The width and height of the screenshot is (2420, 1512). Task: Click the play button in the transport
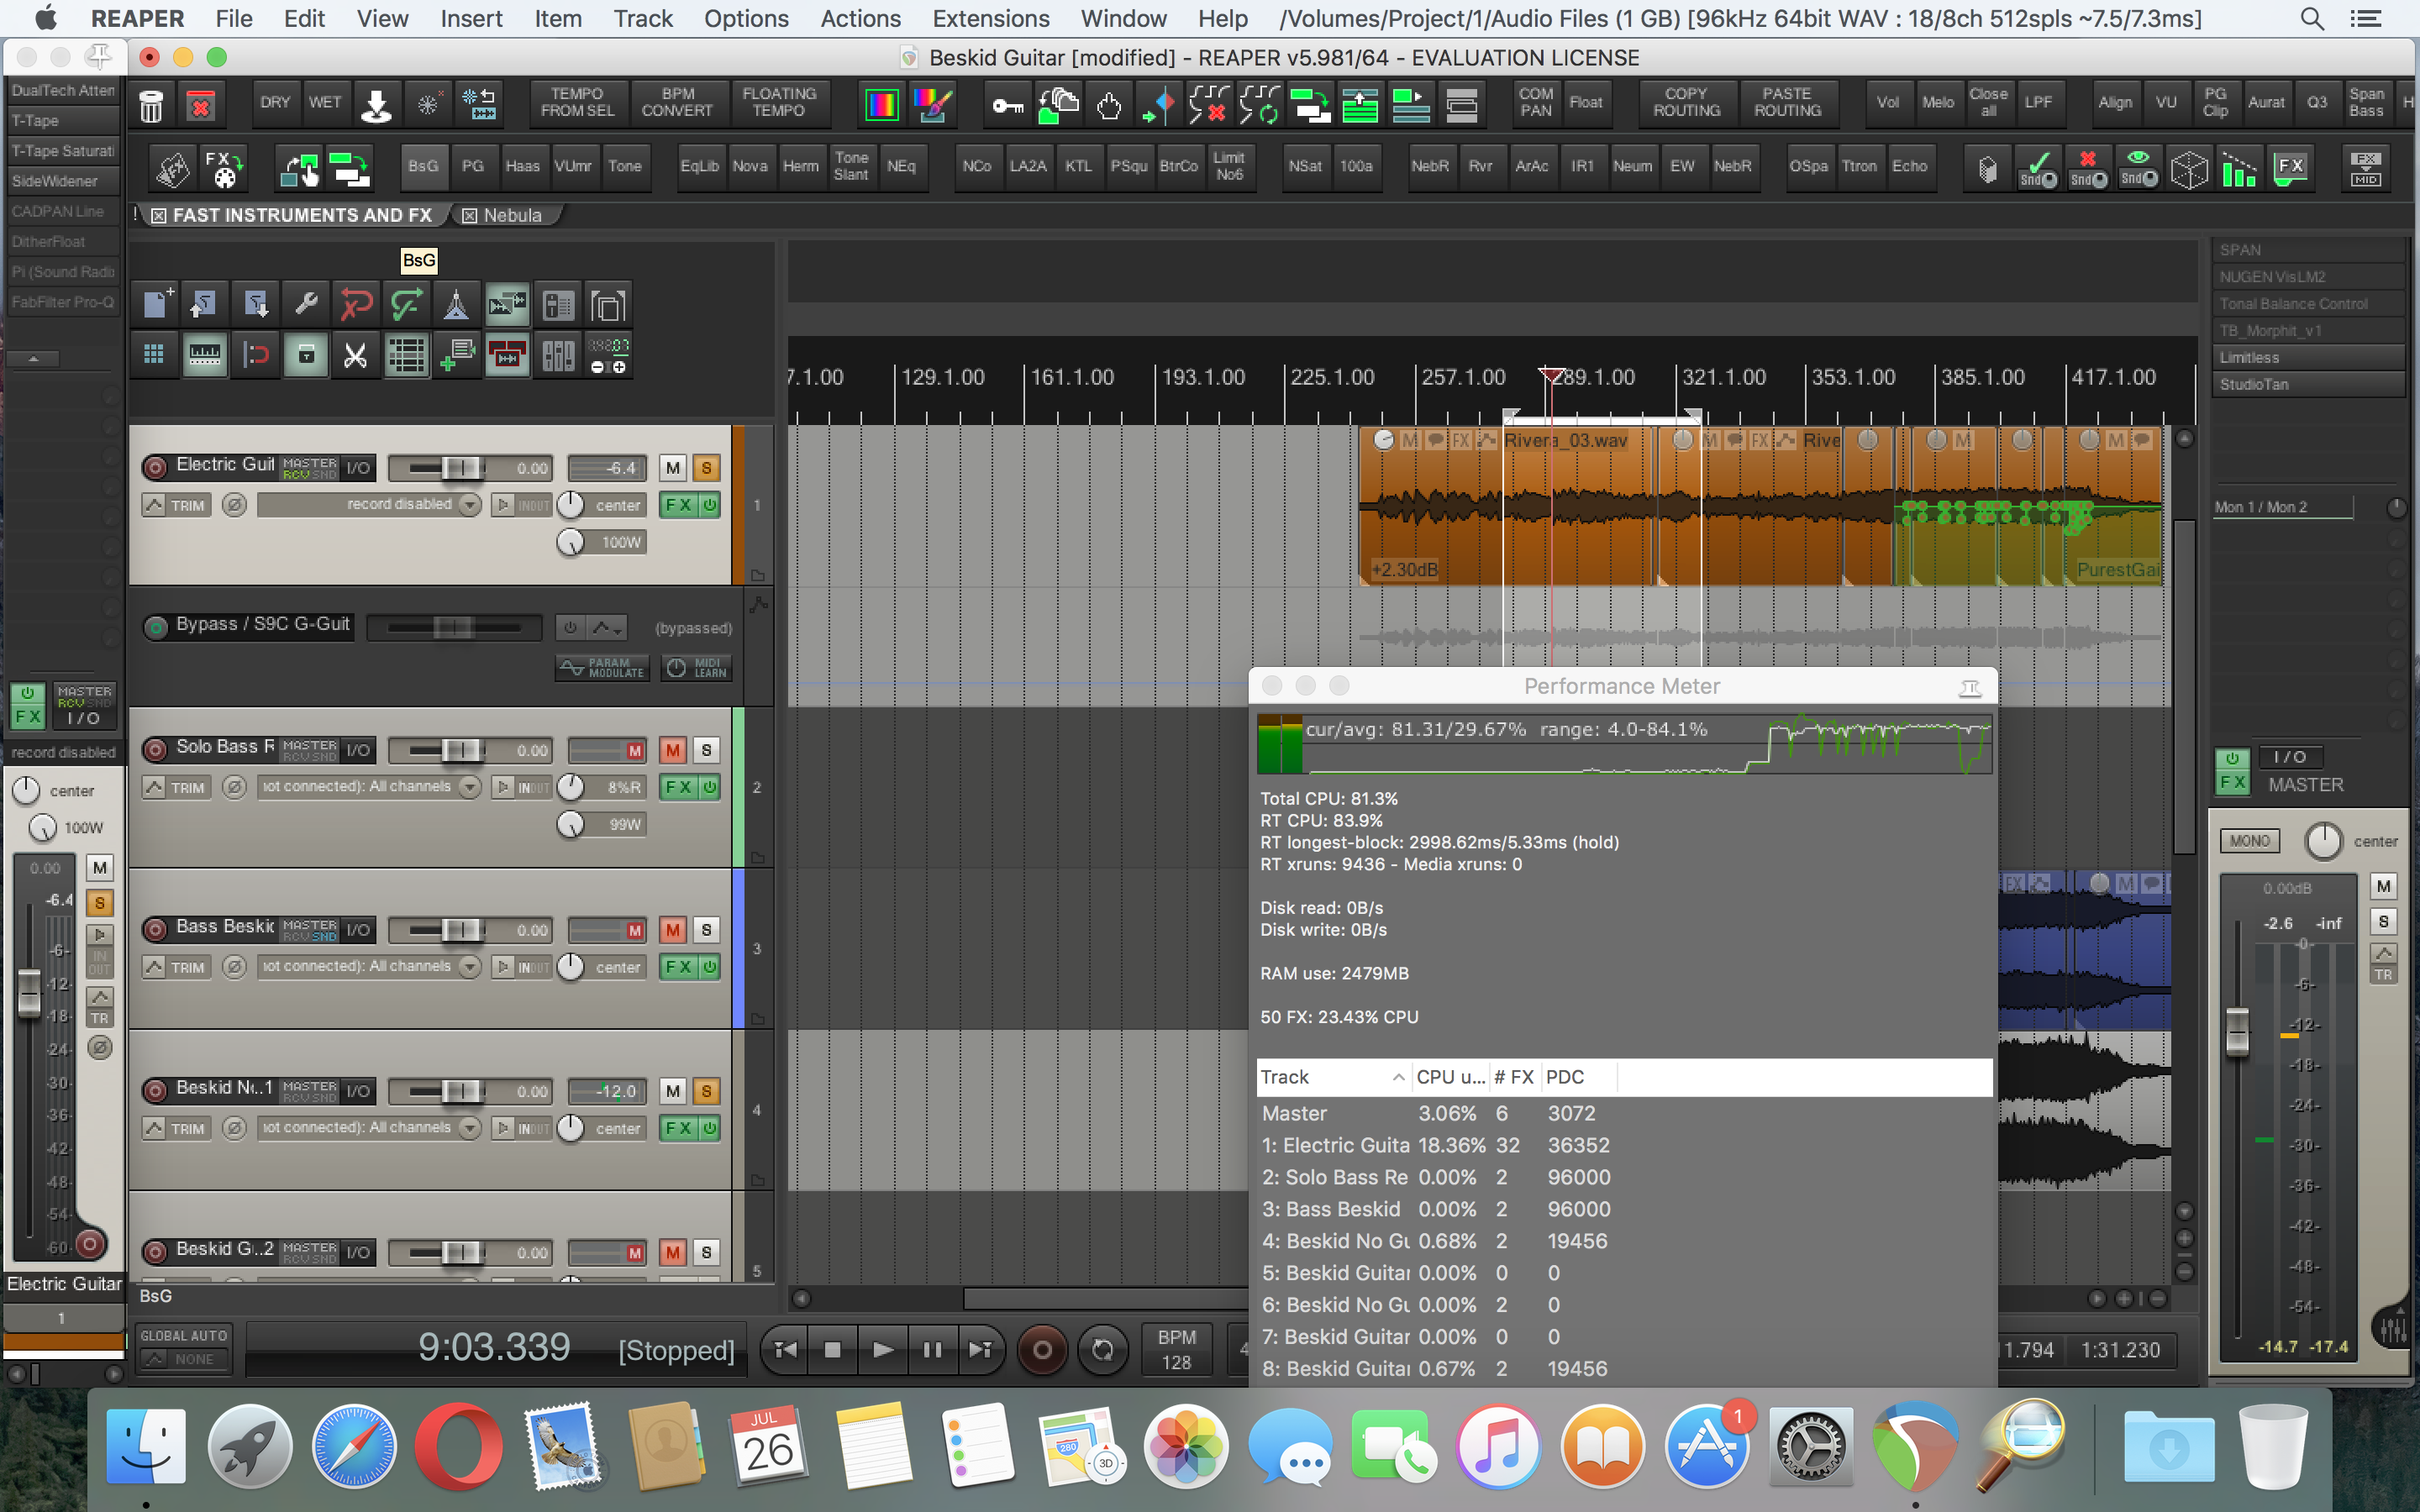click(x=882, y=1350)
